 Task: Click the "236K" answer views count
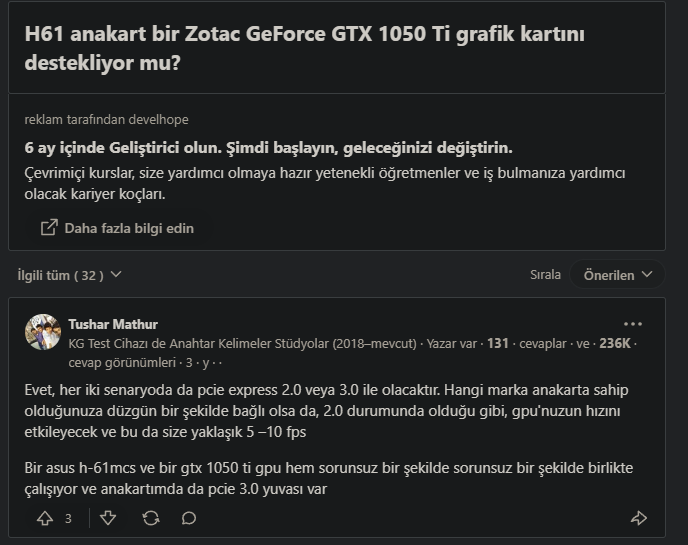[x=614, y=343]
